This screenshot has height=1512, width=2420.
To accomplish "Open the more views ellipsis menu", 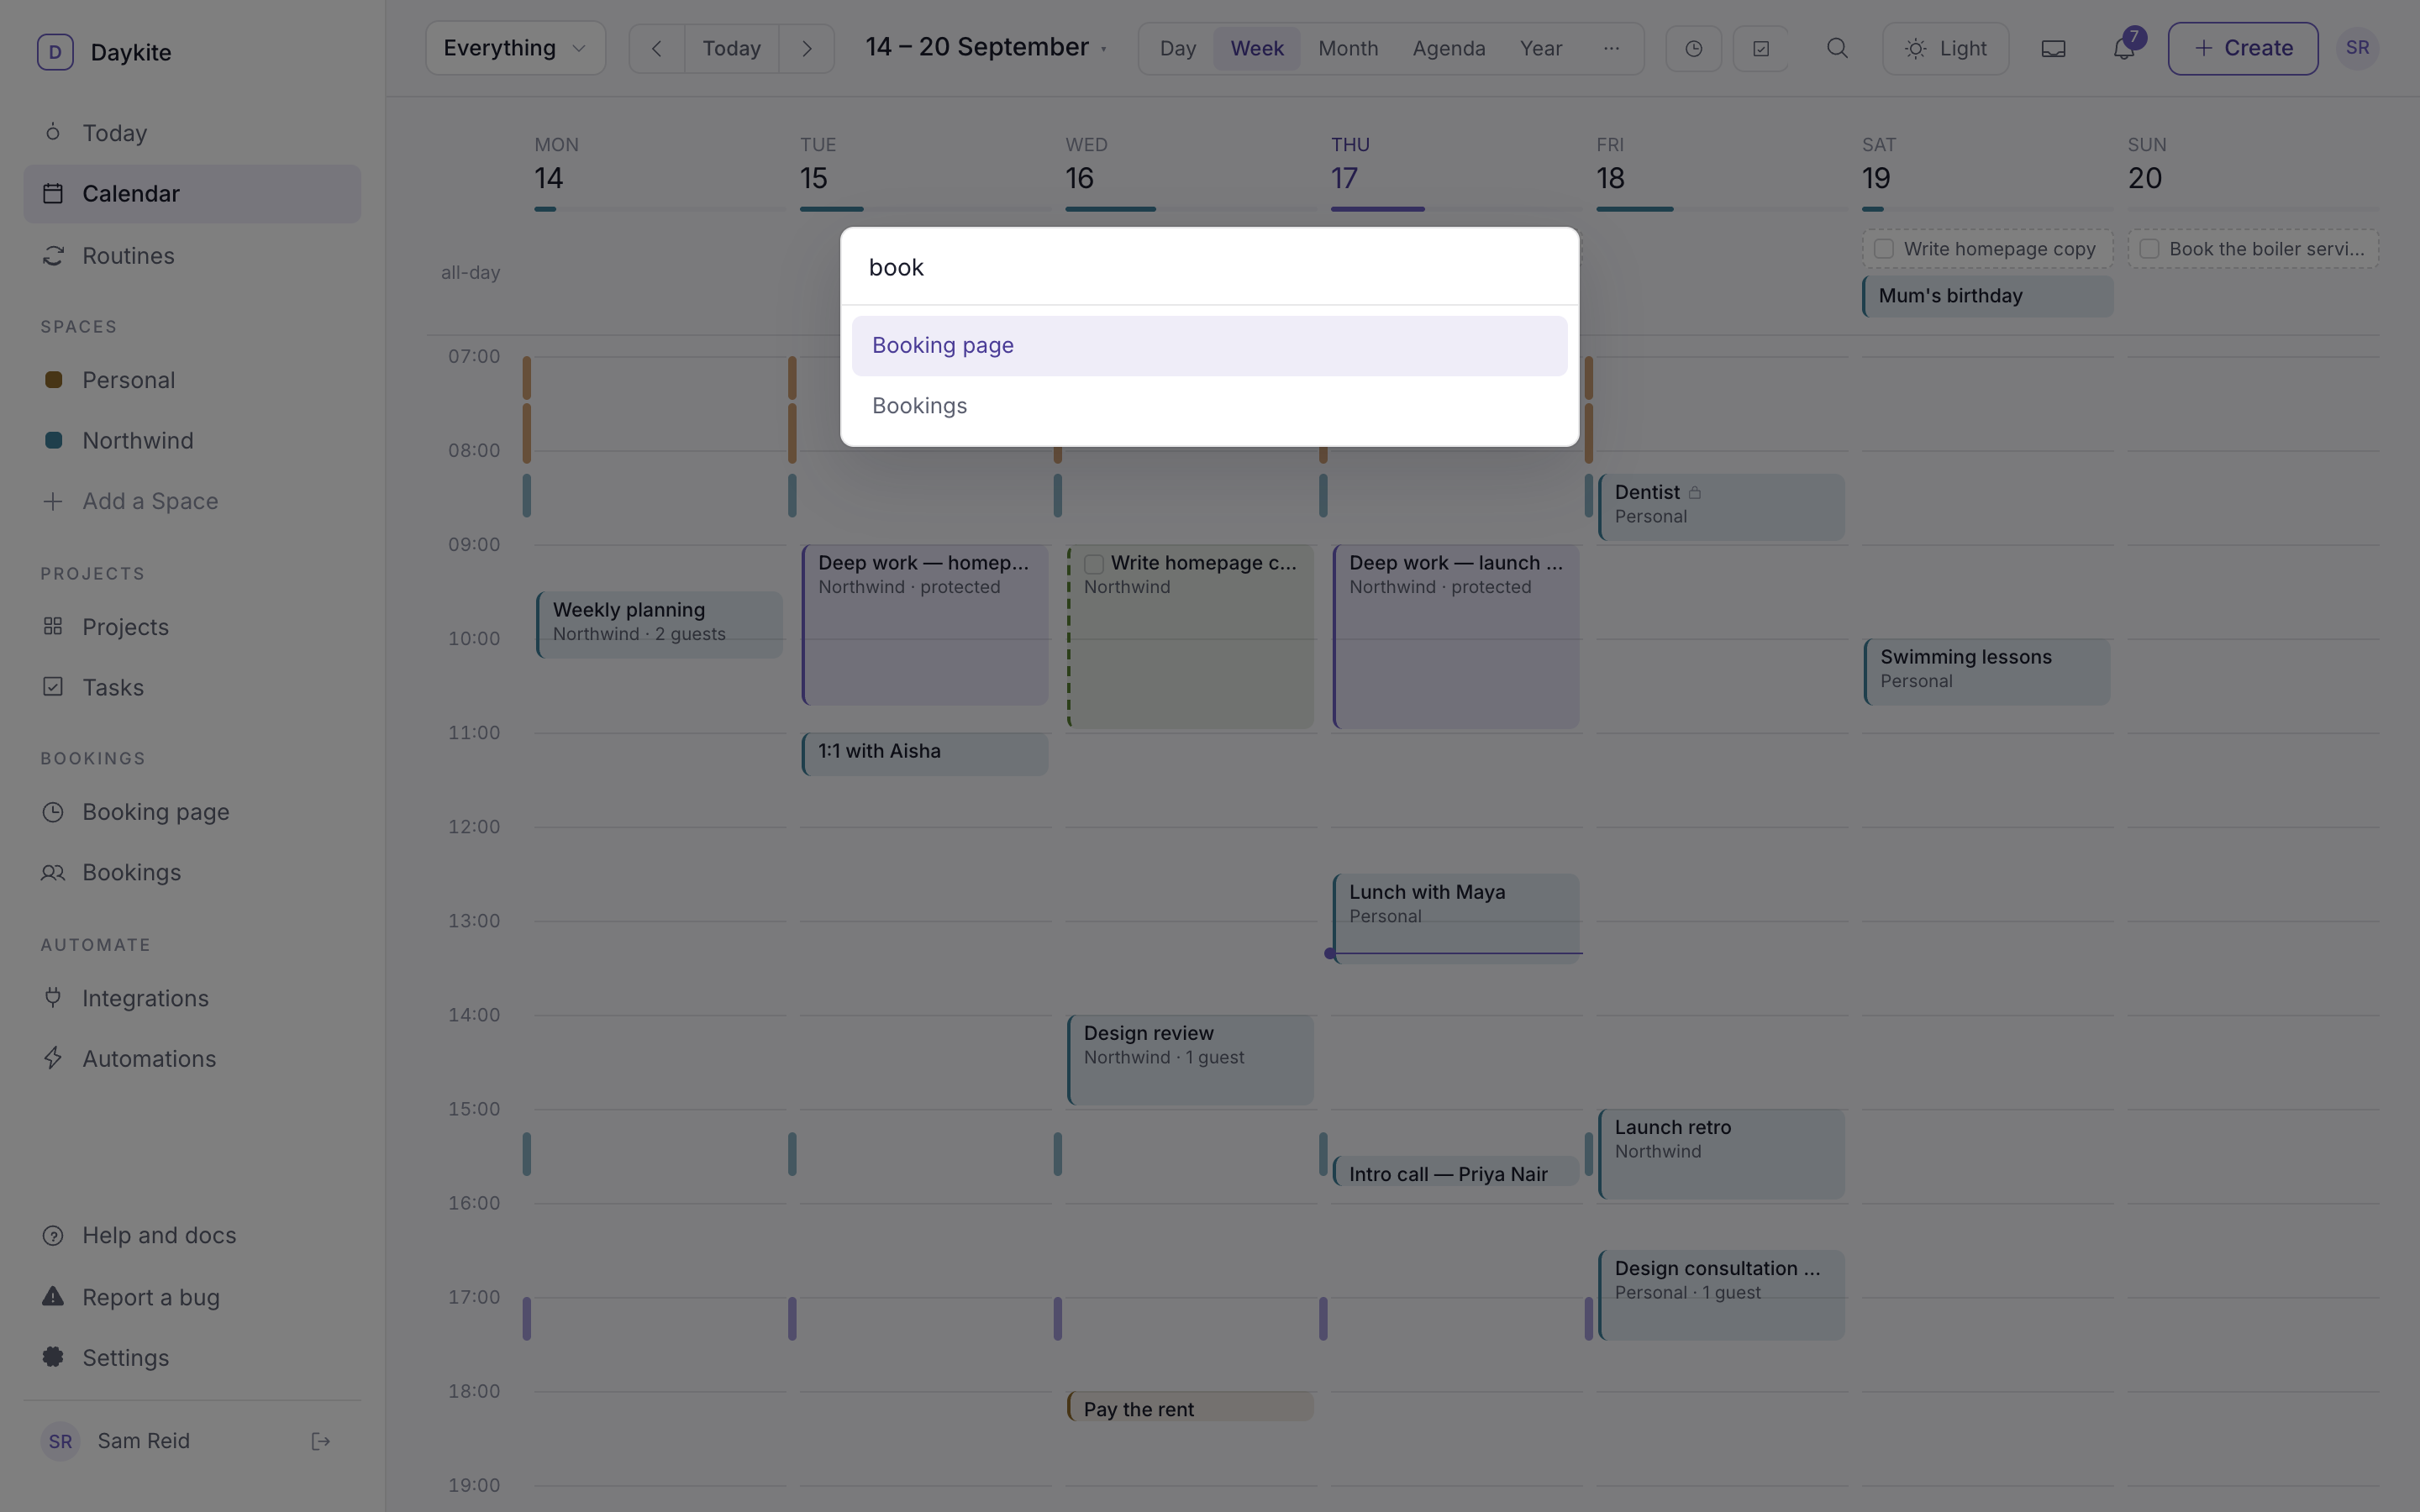I will [x=1611, y=48].
